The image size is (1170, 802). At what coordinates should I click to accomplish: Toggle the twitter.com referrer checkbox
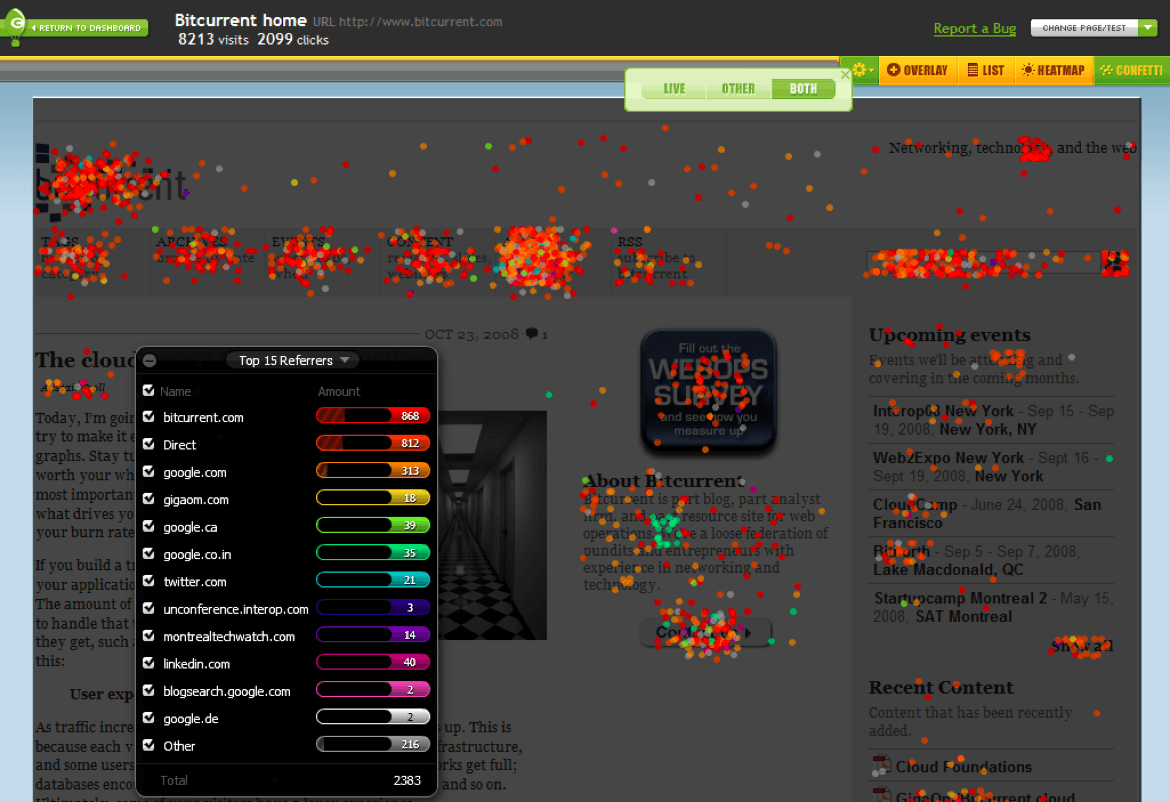tap(148, 581)
